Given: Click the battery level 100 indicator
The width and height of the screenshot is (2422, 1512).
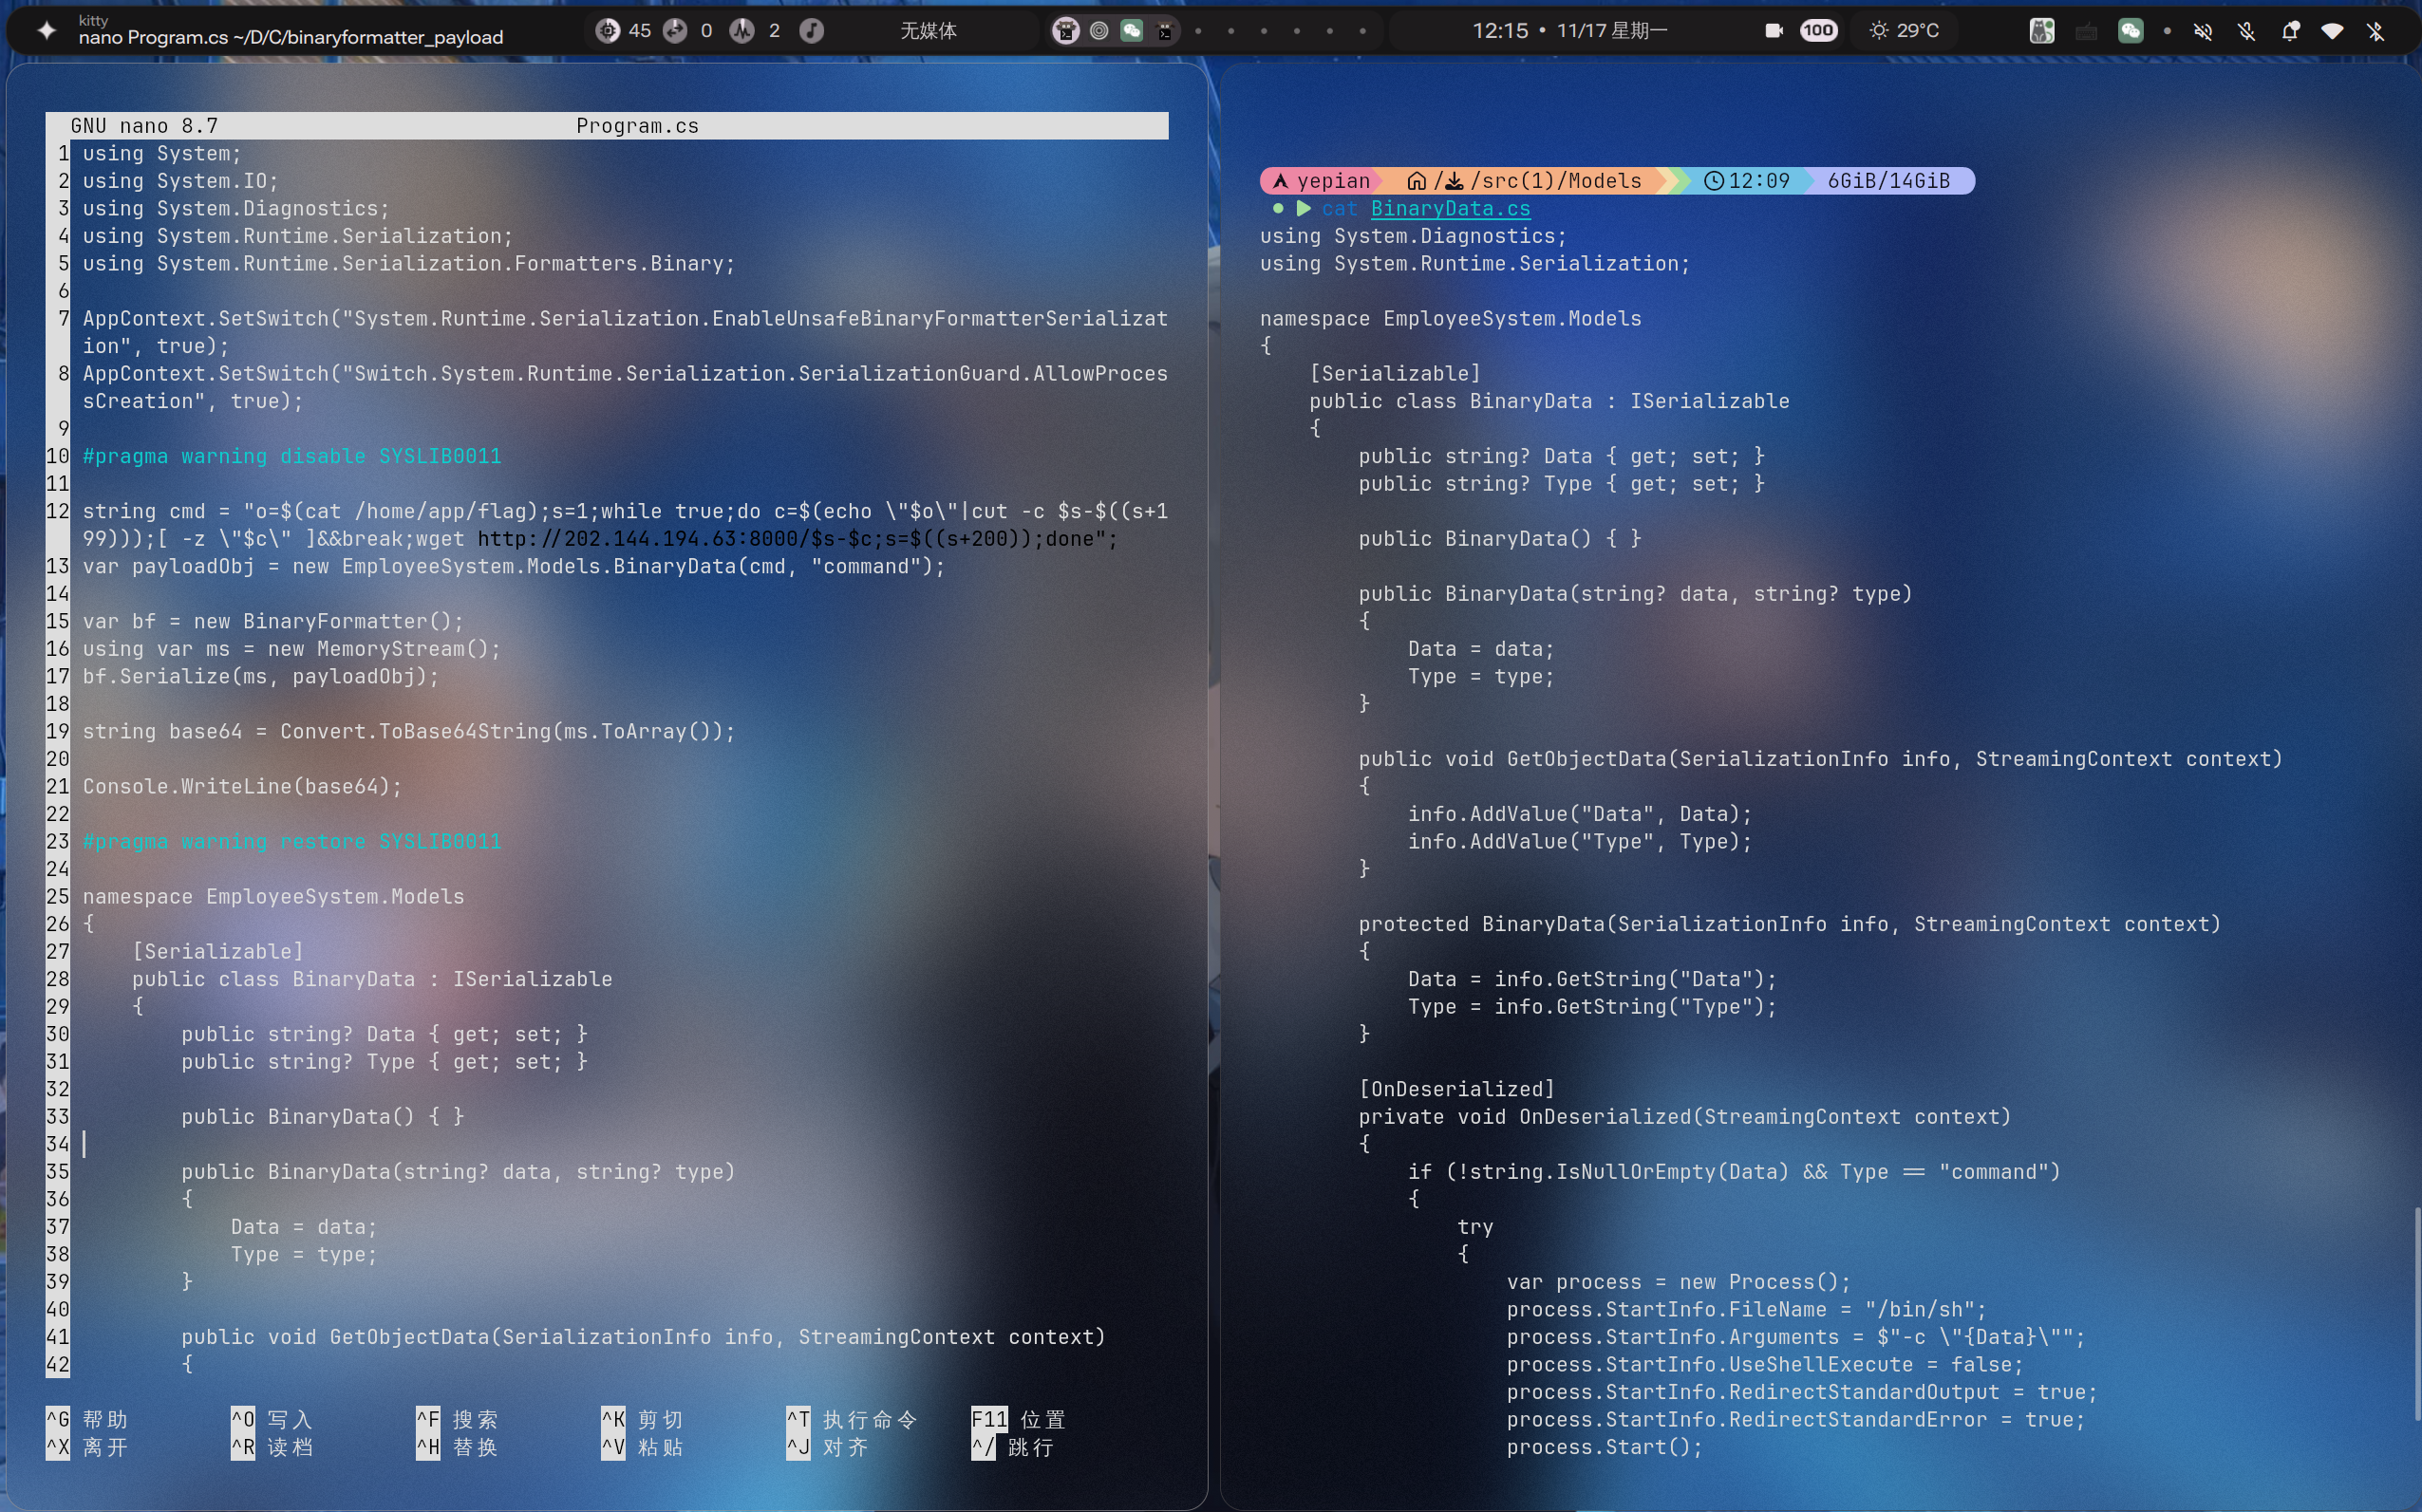Looking at the screenshot, I should pos(1818,31).
